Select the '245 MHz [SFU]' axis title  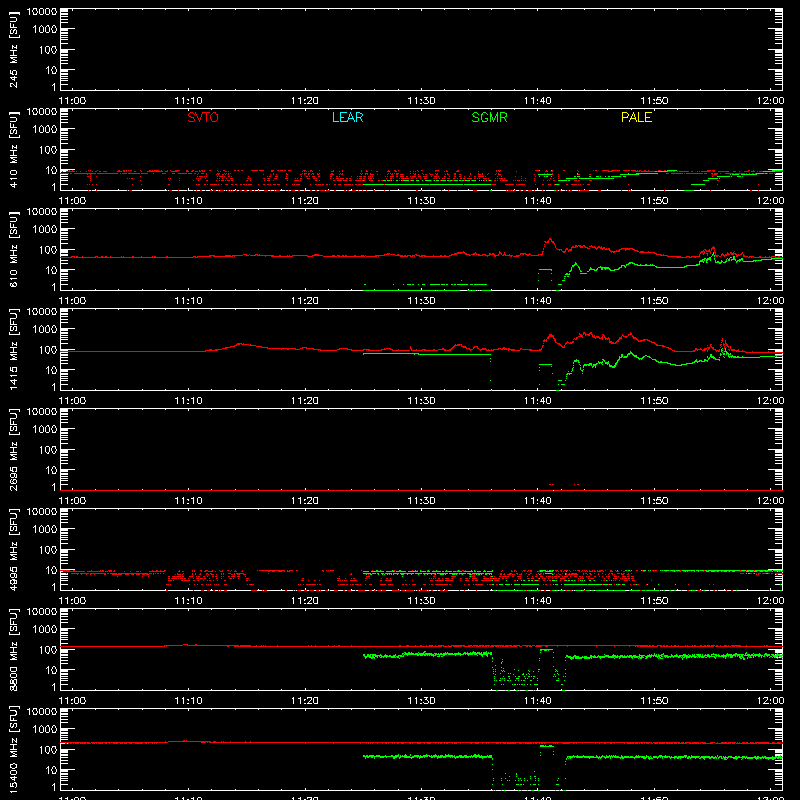(x=13, y=50)
